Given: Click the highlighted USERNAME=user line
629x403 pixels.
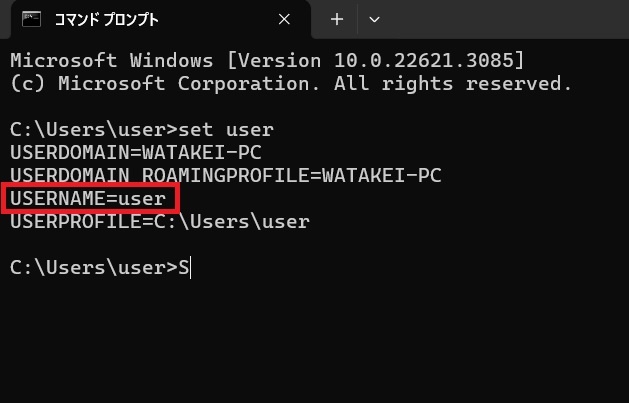Looking at the screenshot, I should click(x=88, y=198).
